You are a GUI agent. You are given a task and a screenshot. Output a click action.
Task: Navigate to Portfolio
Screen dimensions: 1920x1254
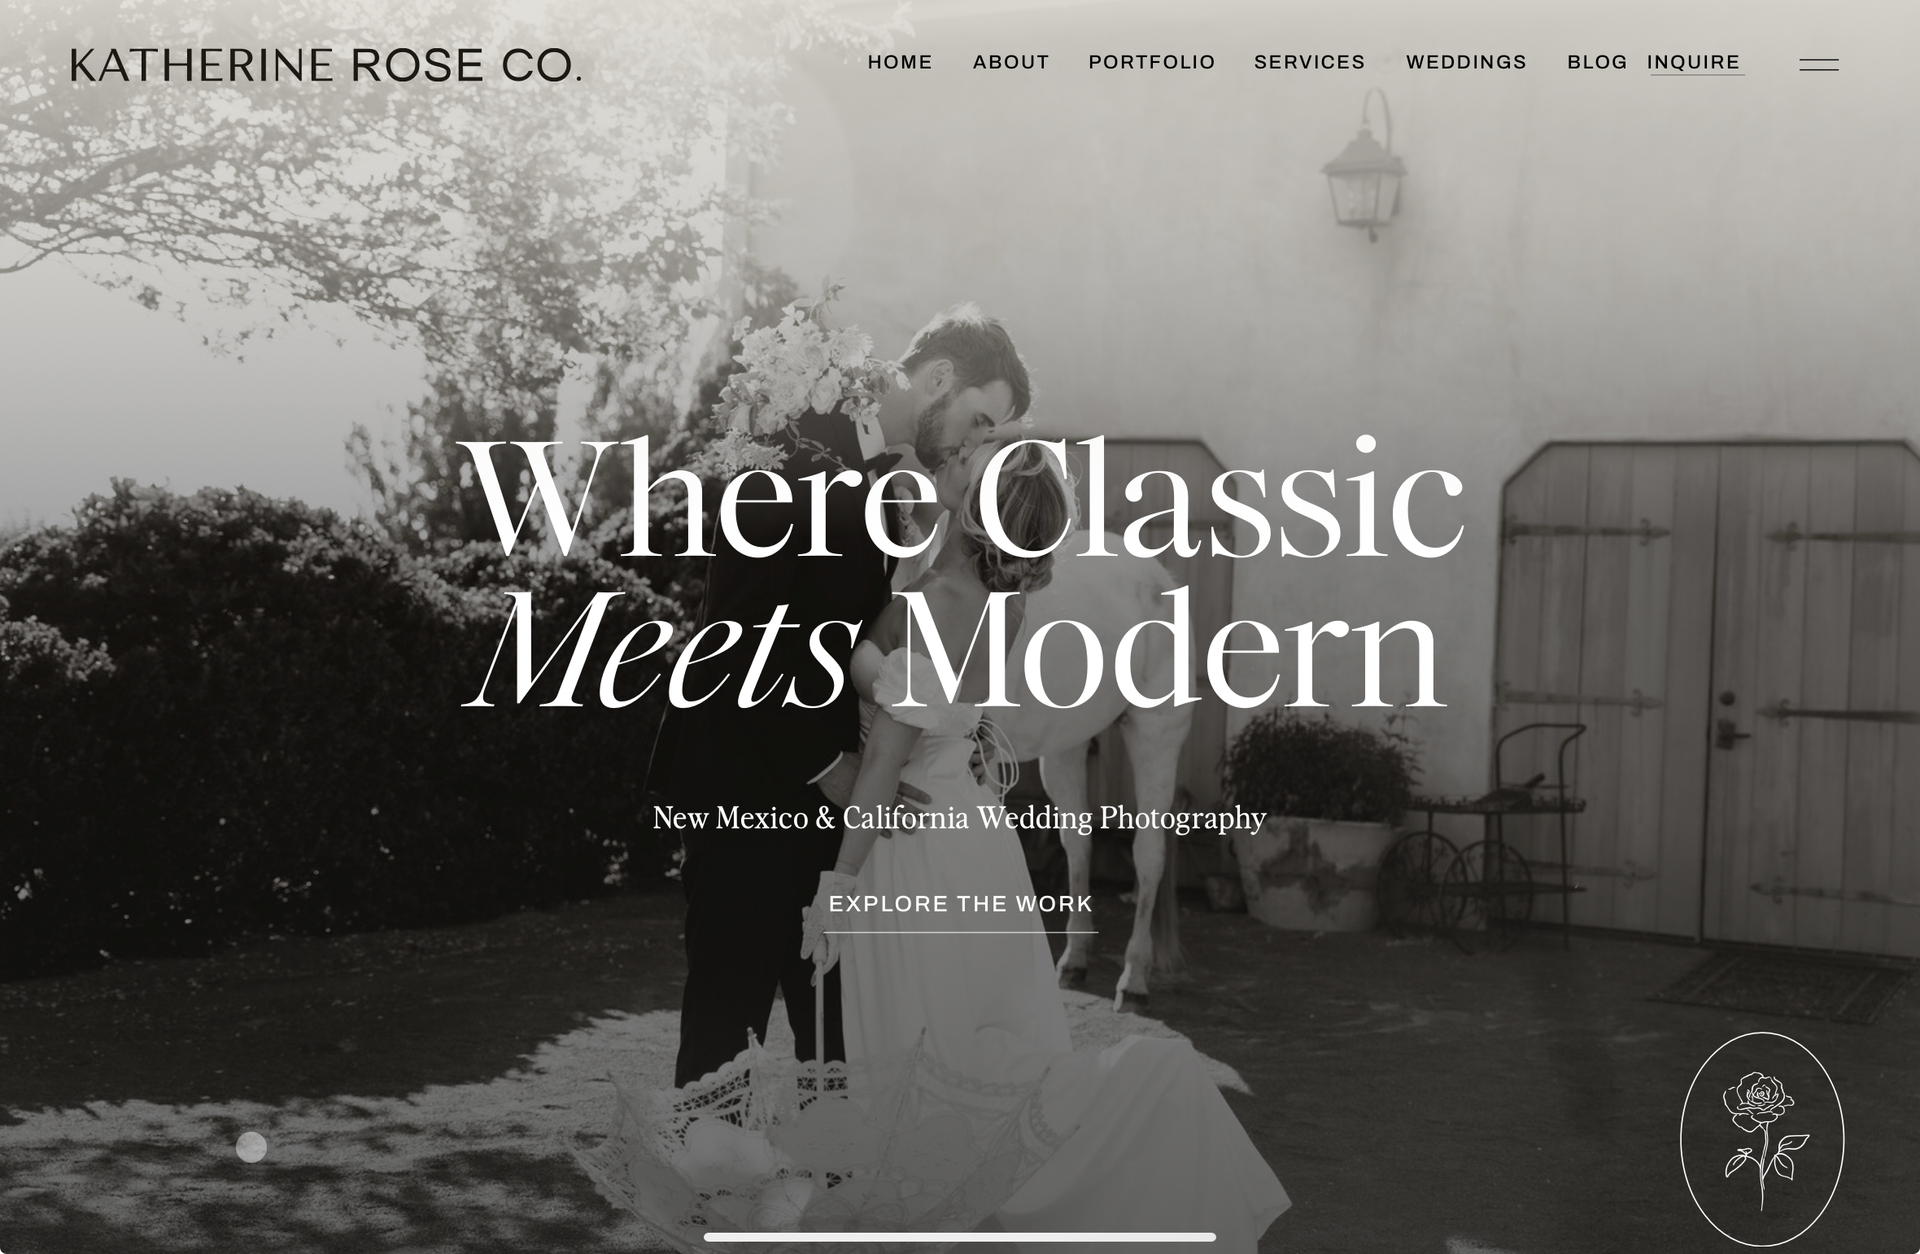click(x=1152, y=62)
